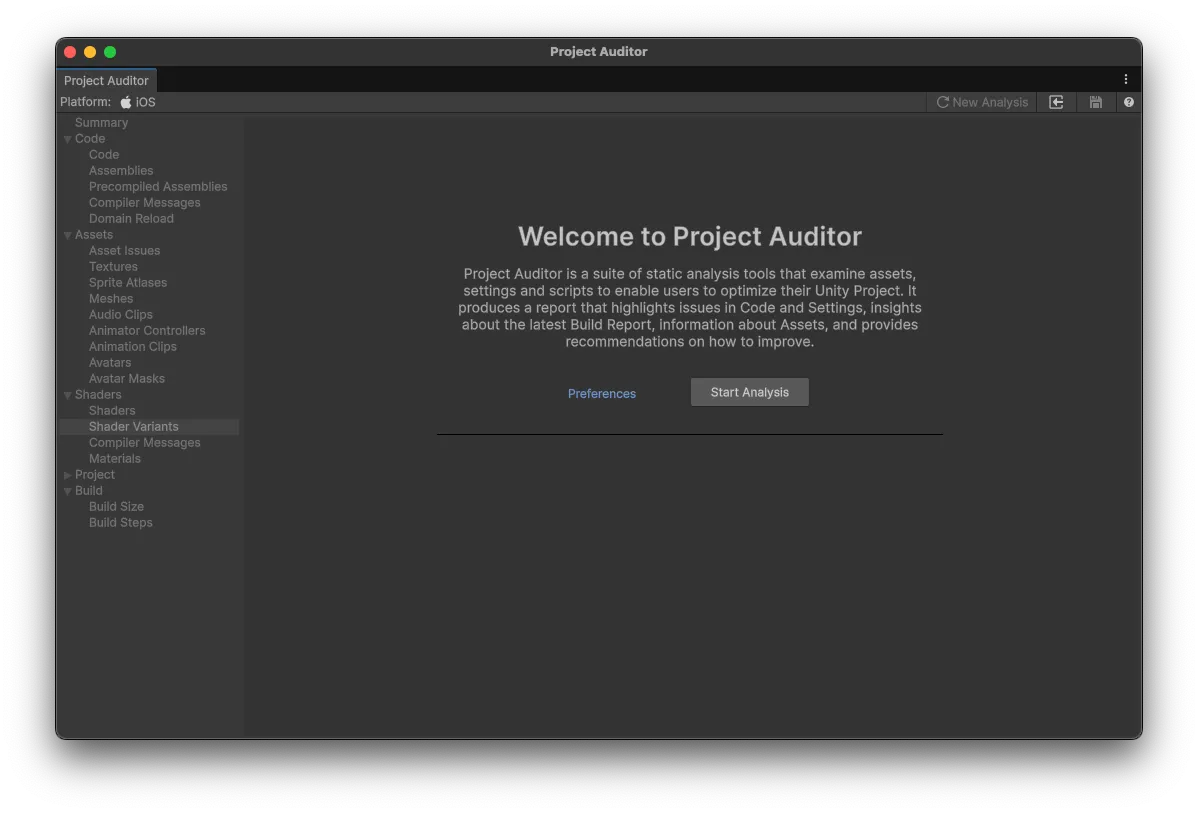Collapse the Code section in sidebar
Viewport: 1198px width, 813px height.
tap(68, 139)
